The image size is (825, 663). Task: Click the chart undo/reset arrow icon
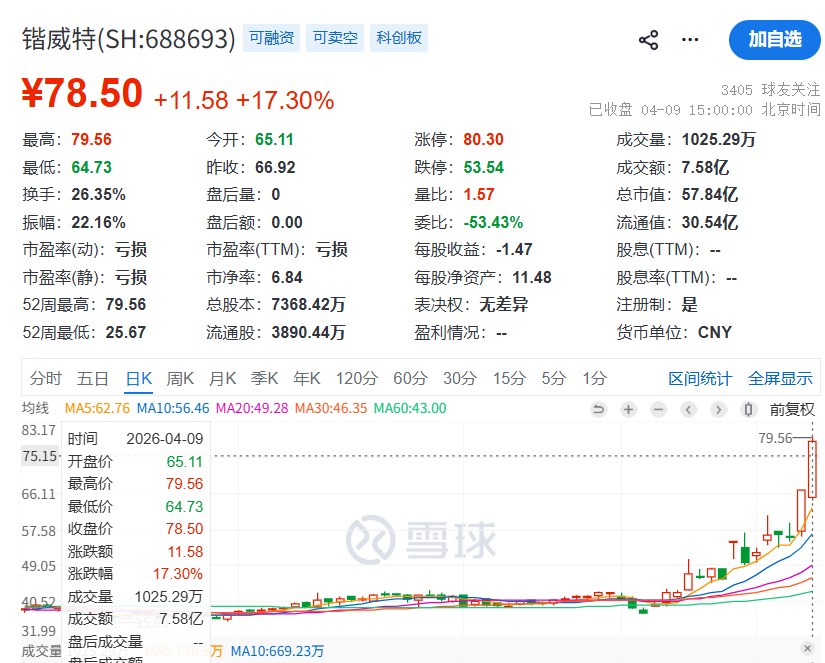[x=598, y=409]
